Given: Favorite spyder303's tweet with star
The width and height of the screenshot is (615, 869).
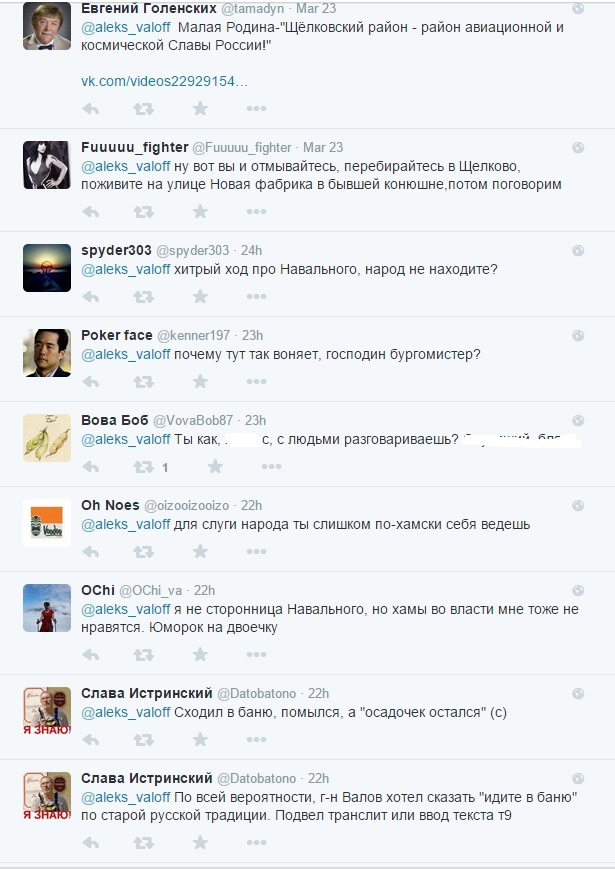Looking at the screenshot, I should point(200,297).
